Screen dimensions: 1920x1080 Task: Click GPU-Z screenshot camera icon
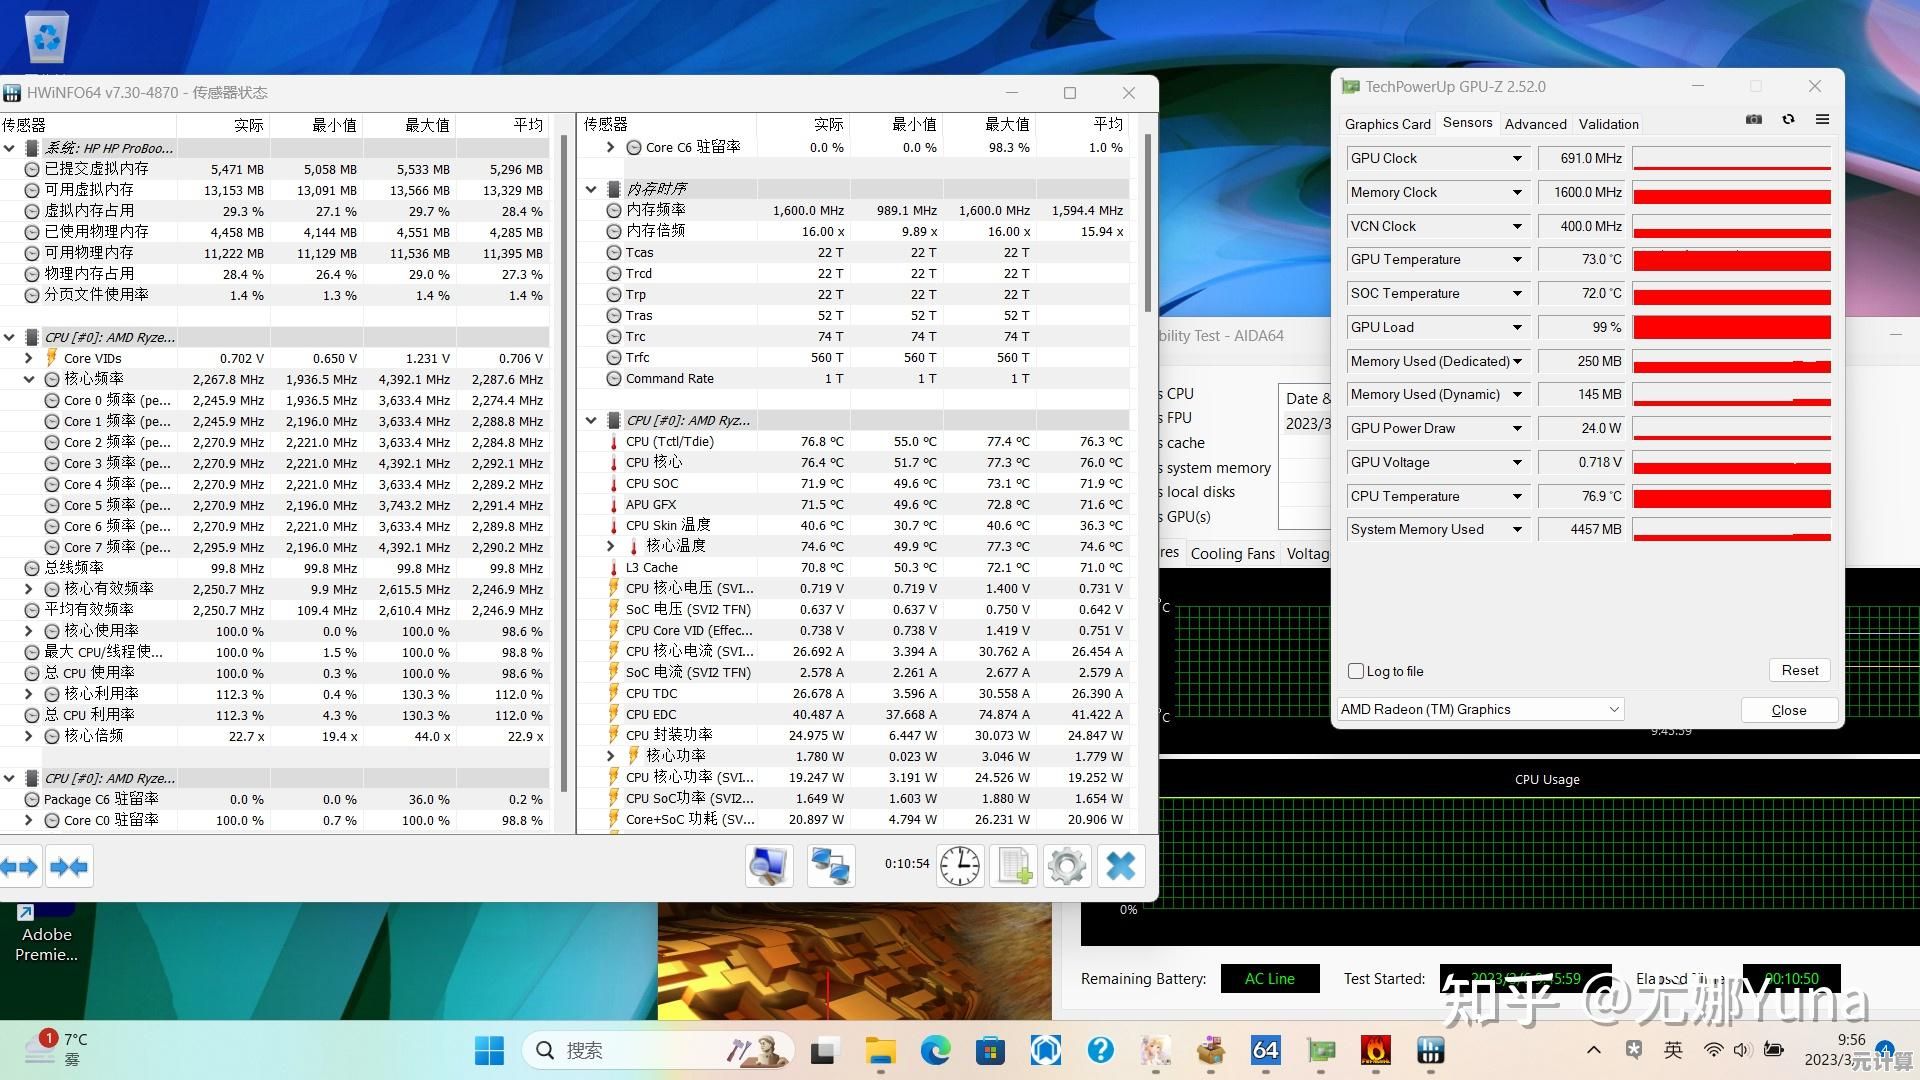(x=1754, y=119)
